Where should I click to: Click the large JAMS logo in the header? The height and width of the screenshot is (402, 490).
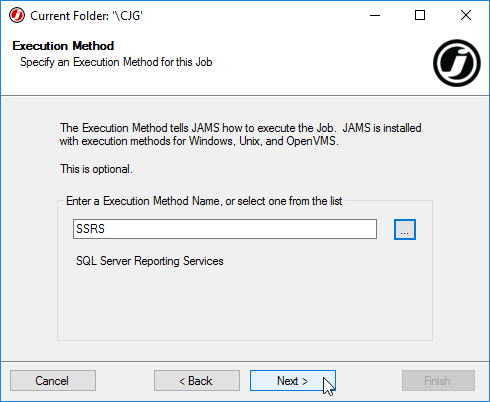tap(457, 63)
